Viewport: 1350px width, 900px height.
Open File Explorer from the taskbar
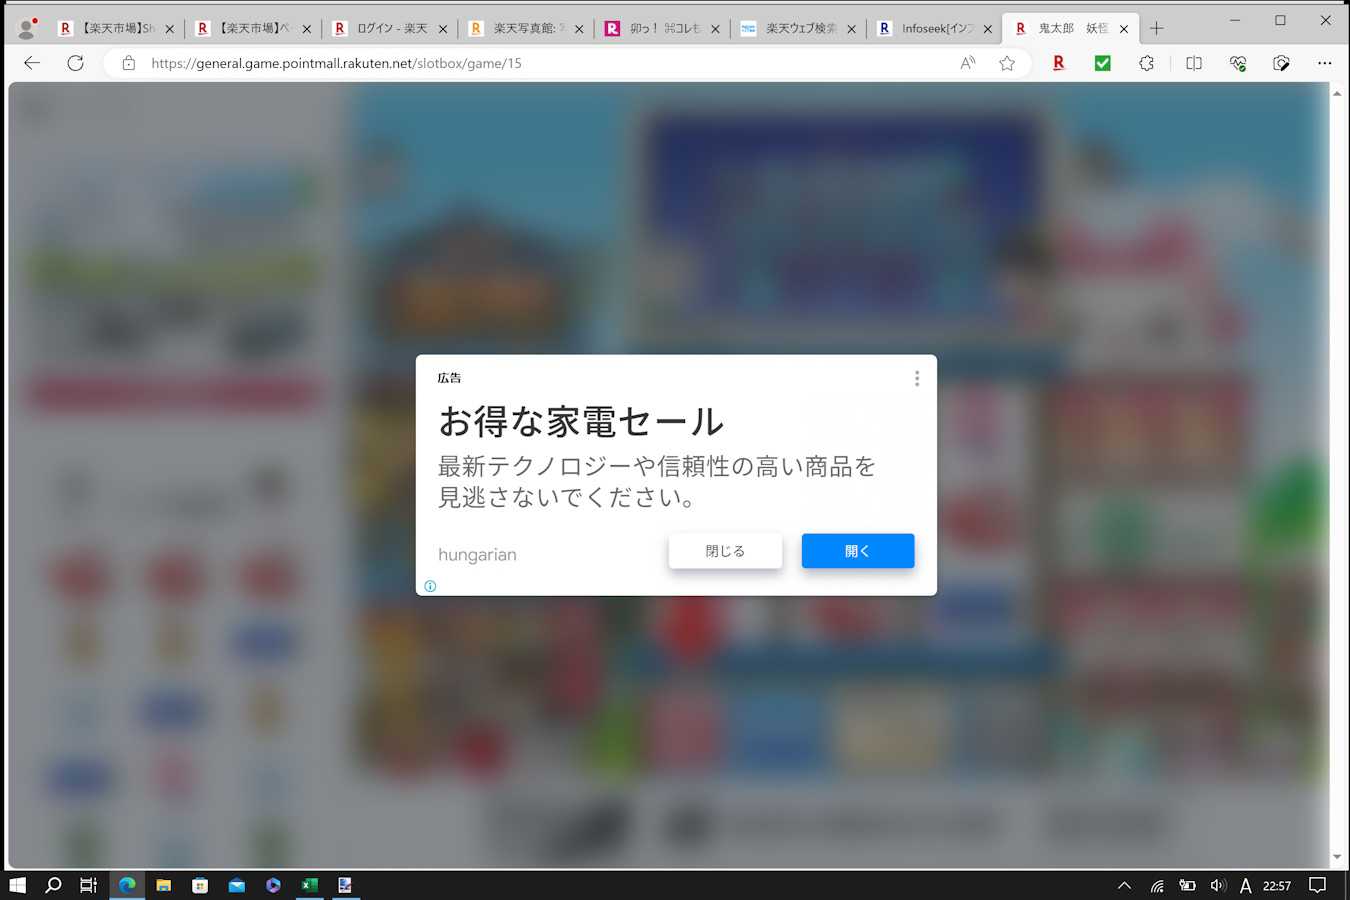coord(164,885)
